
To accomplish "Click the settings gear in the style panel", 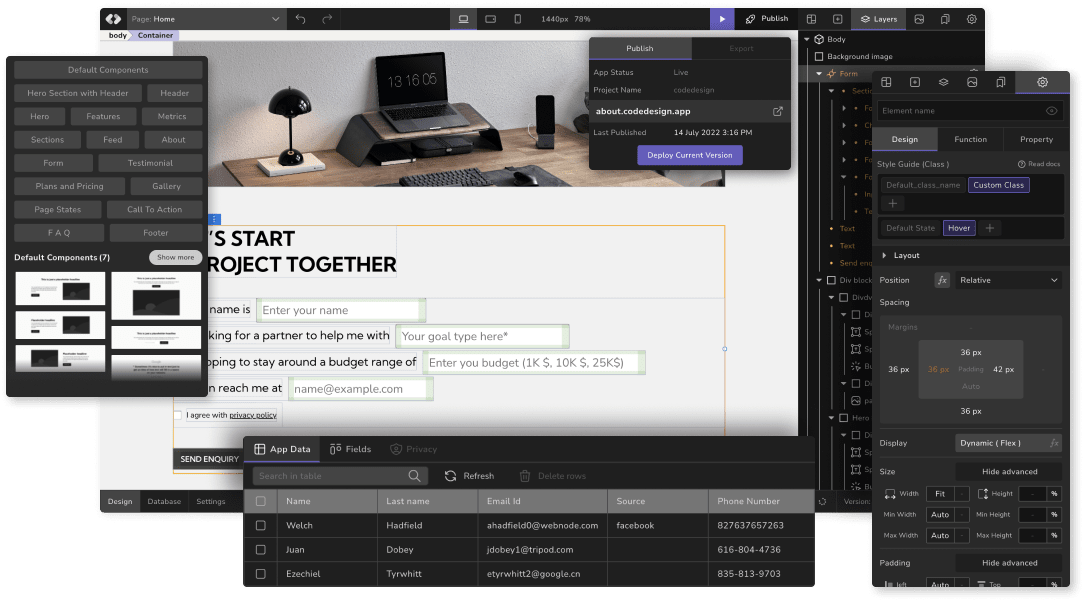I will click(x=1042, y=82).
